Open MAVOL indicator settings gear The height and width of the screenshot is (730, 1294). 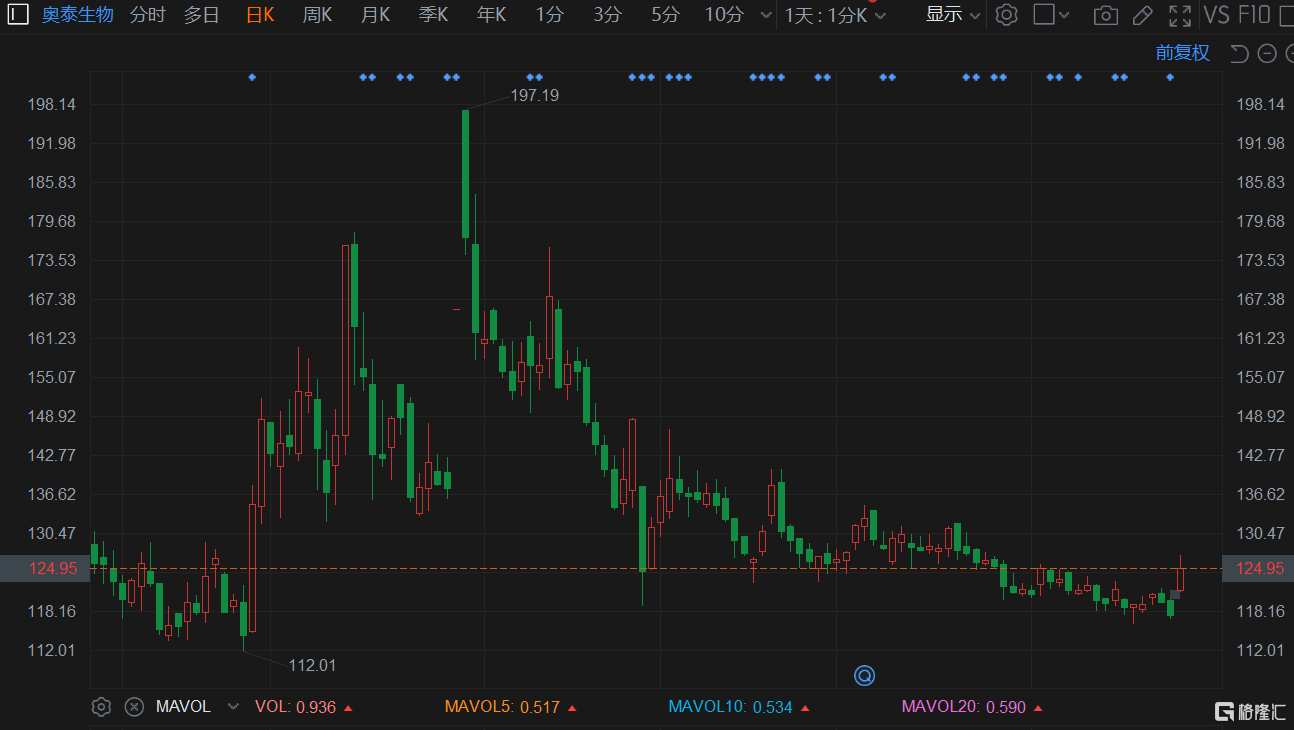click(101, 707)
